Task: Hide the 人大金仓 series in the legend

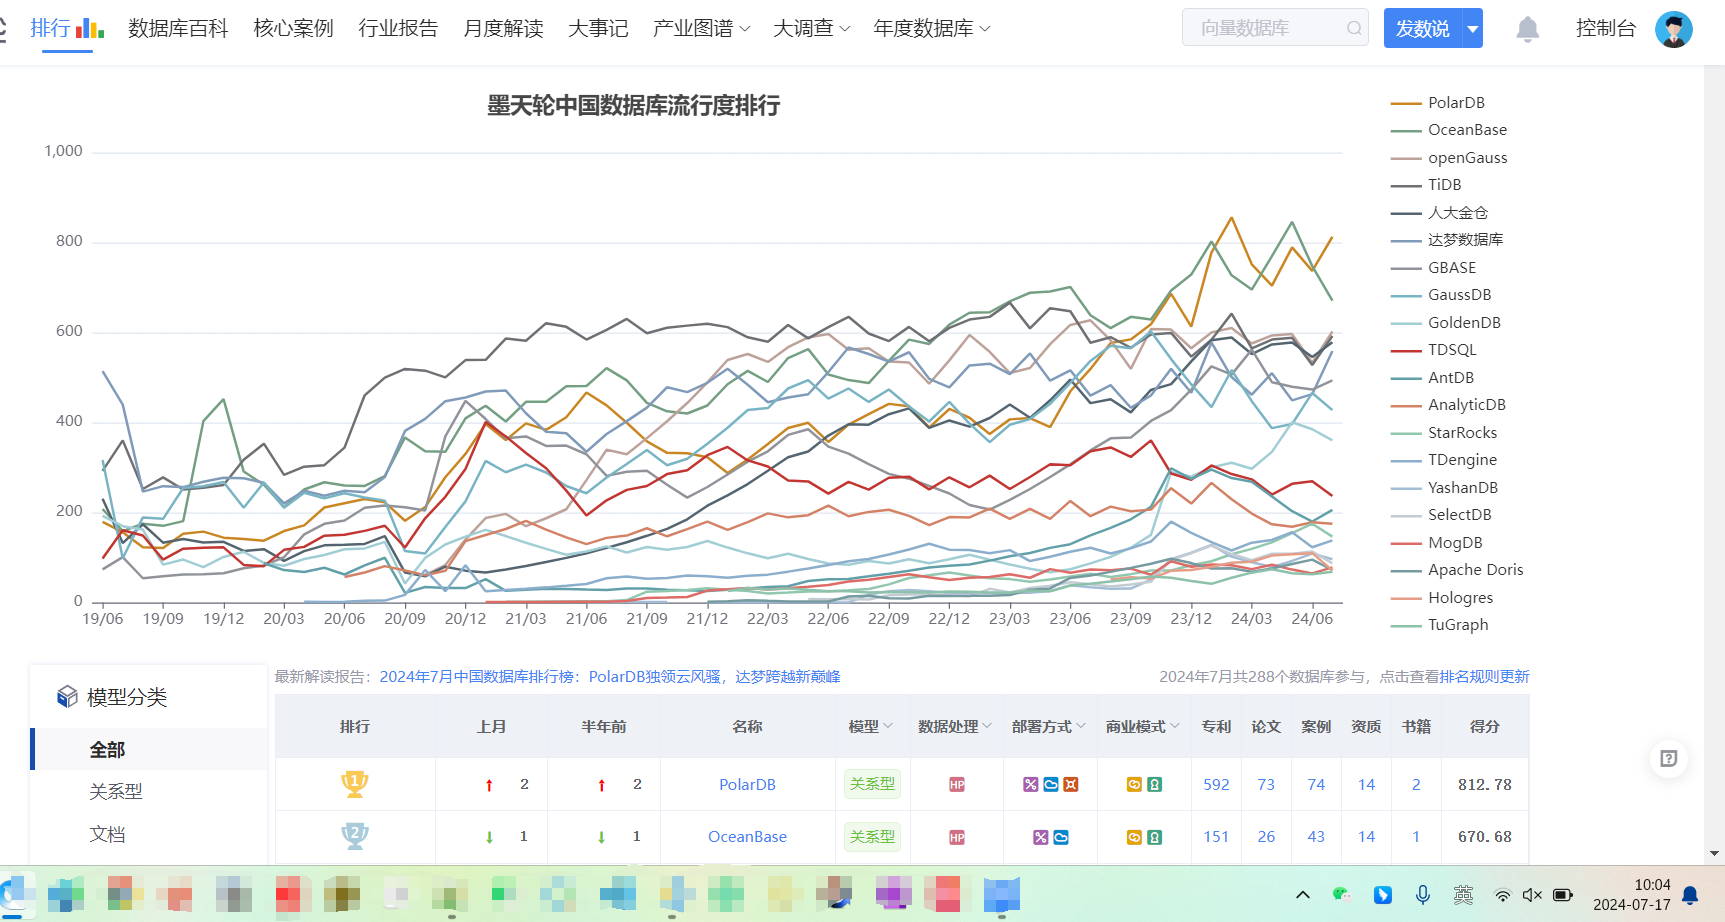Action: tap(1440, 213)
